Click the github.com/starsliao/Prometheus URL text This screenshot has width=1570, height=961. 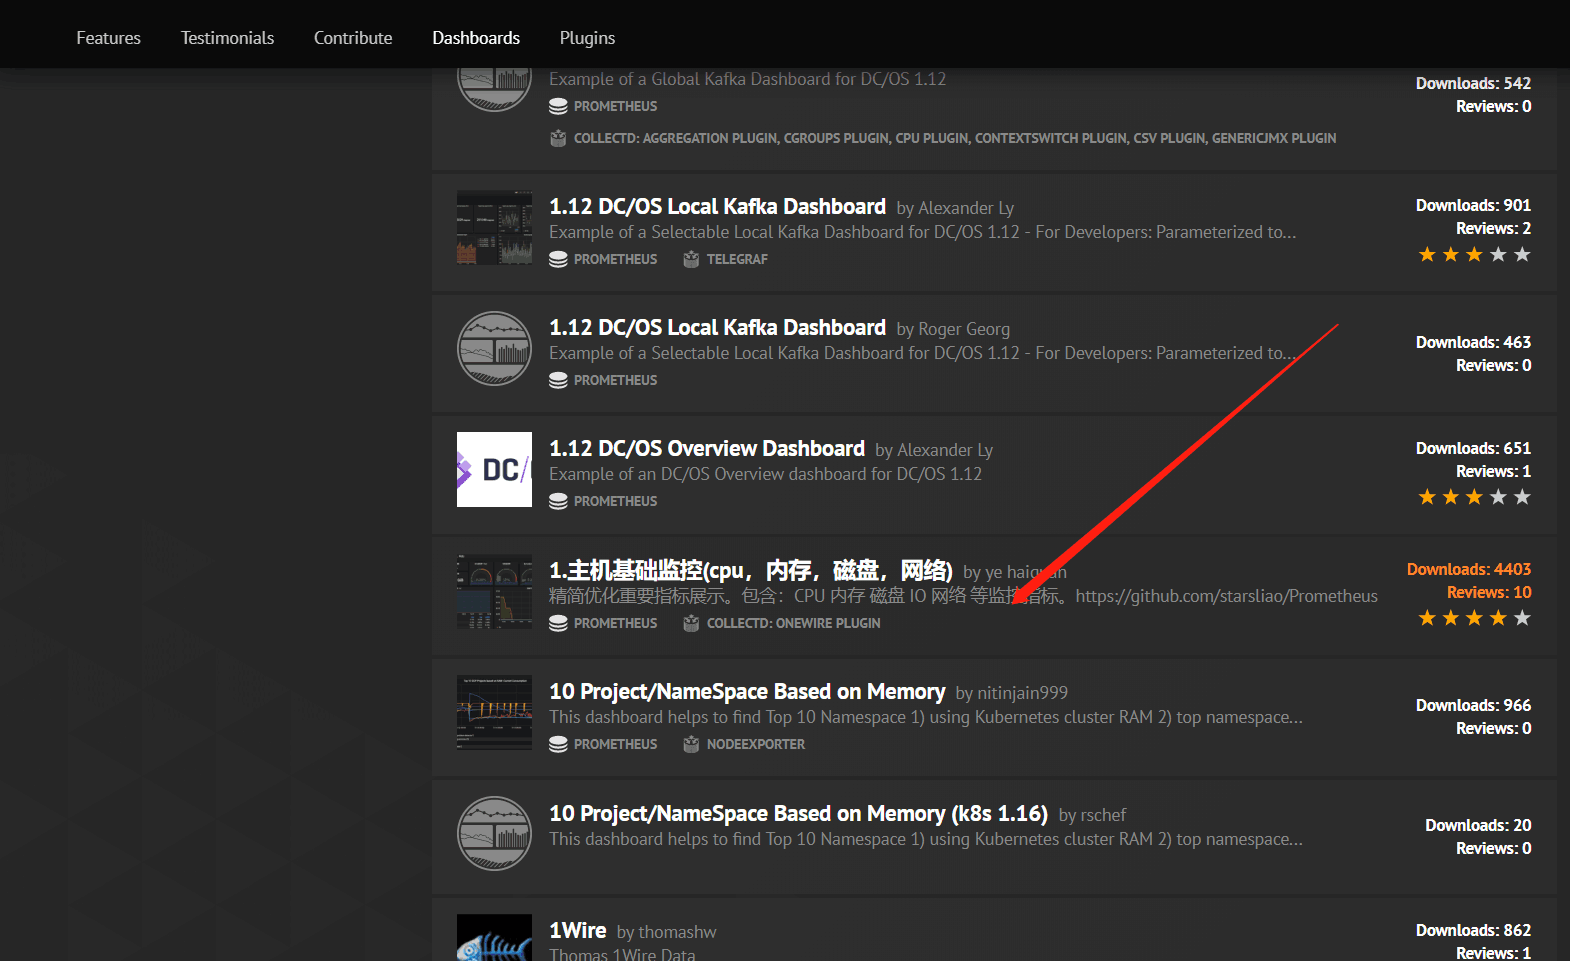(1226, 596)
